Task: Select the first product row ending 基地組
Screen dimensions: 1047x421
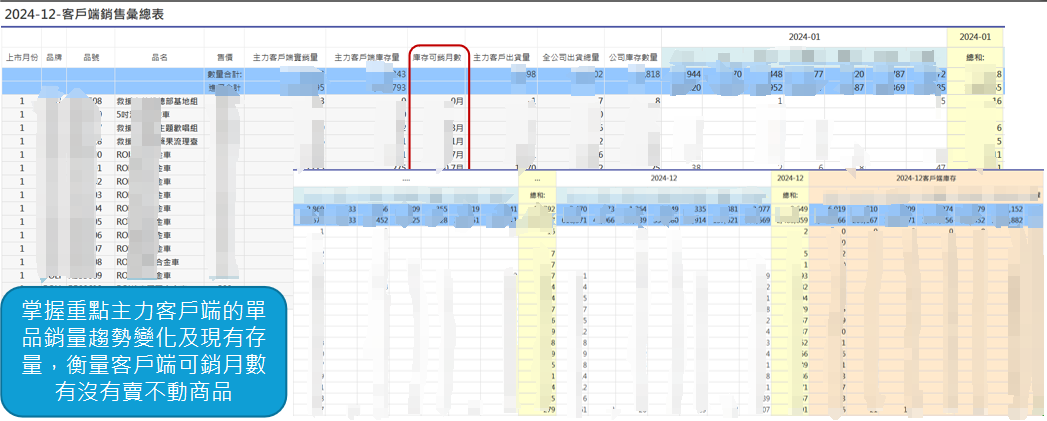Action: [x=159, y=102]
